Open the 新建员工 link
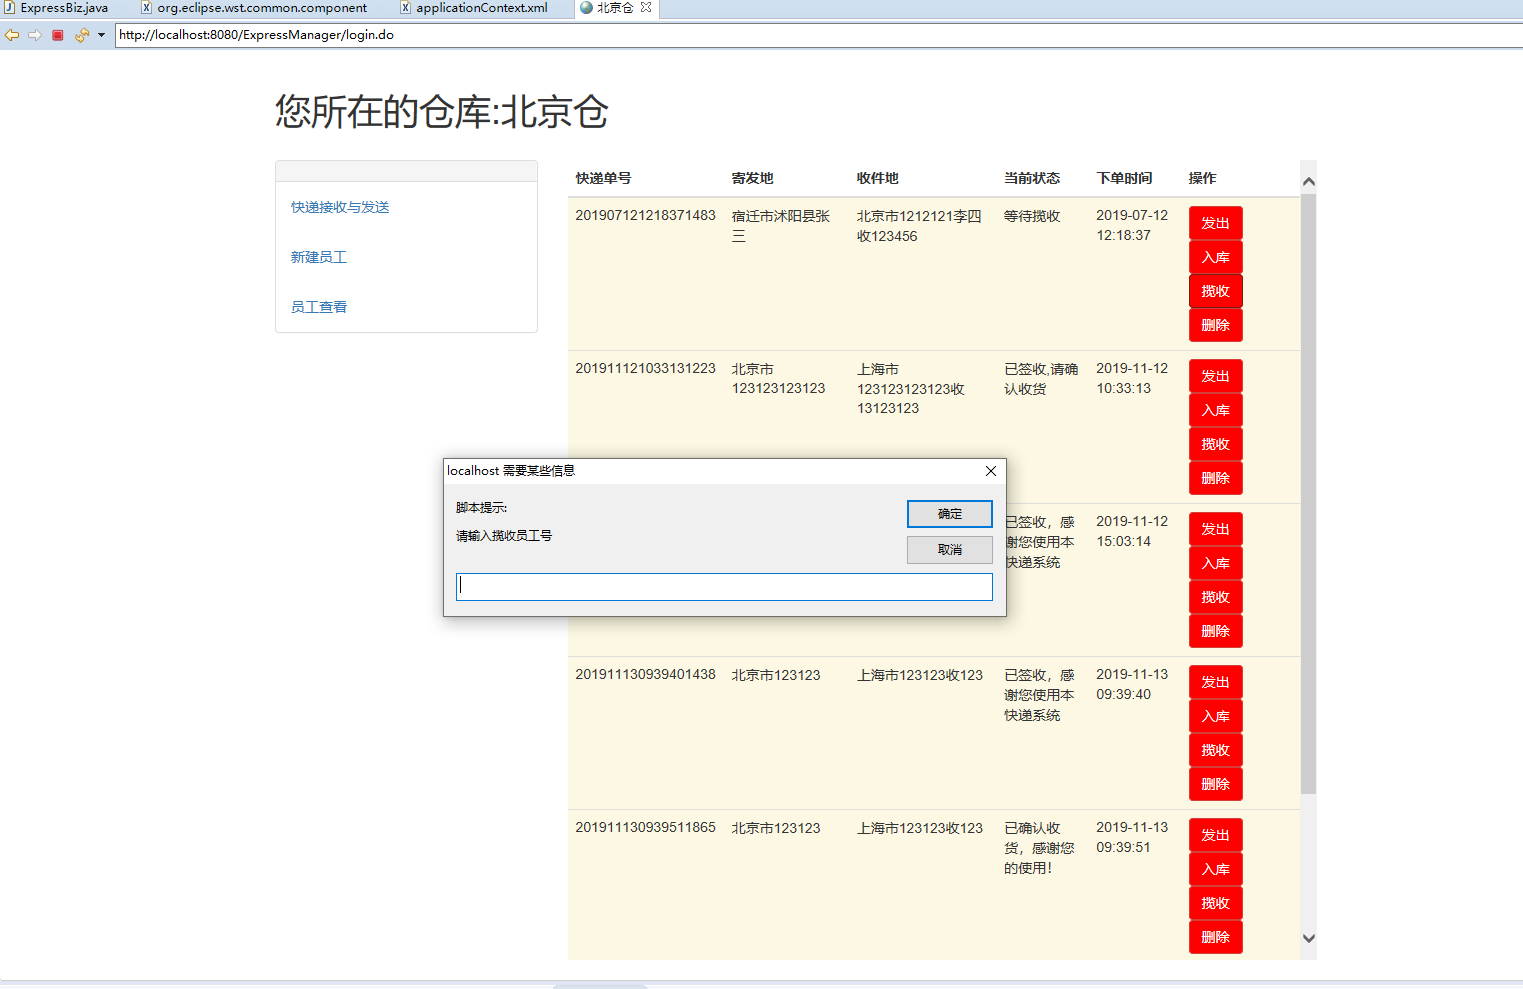The width and height of the screenshot is (1523, 989). (318, 257)
